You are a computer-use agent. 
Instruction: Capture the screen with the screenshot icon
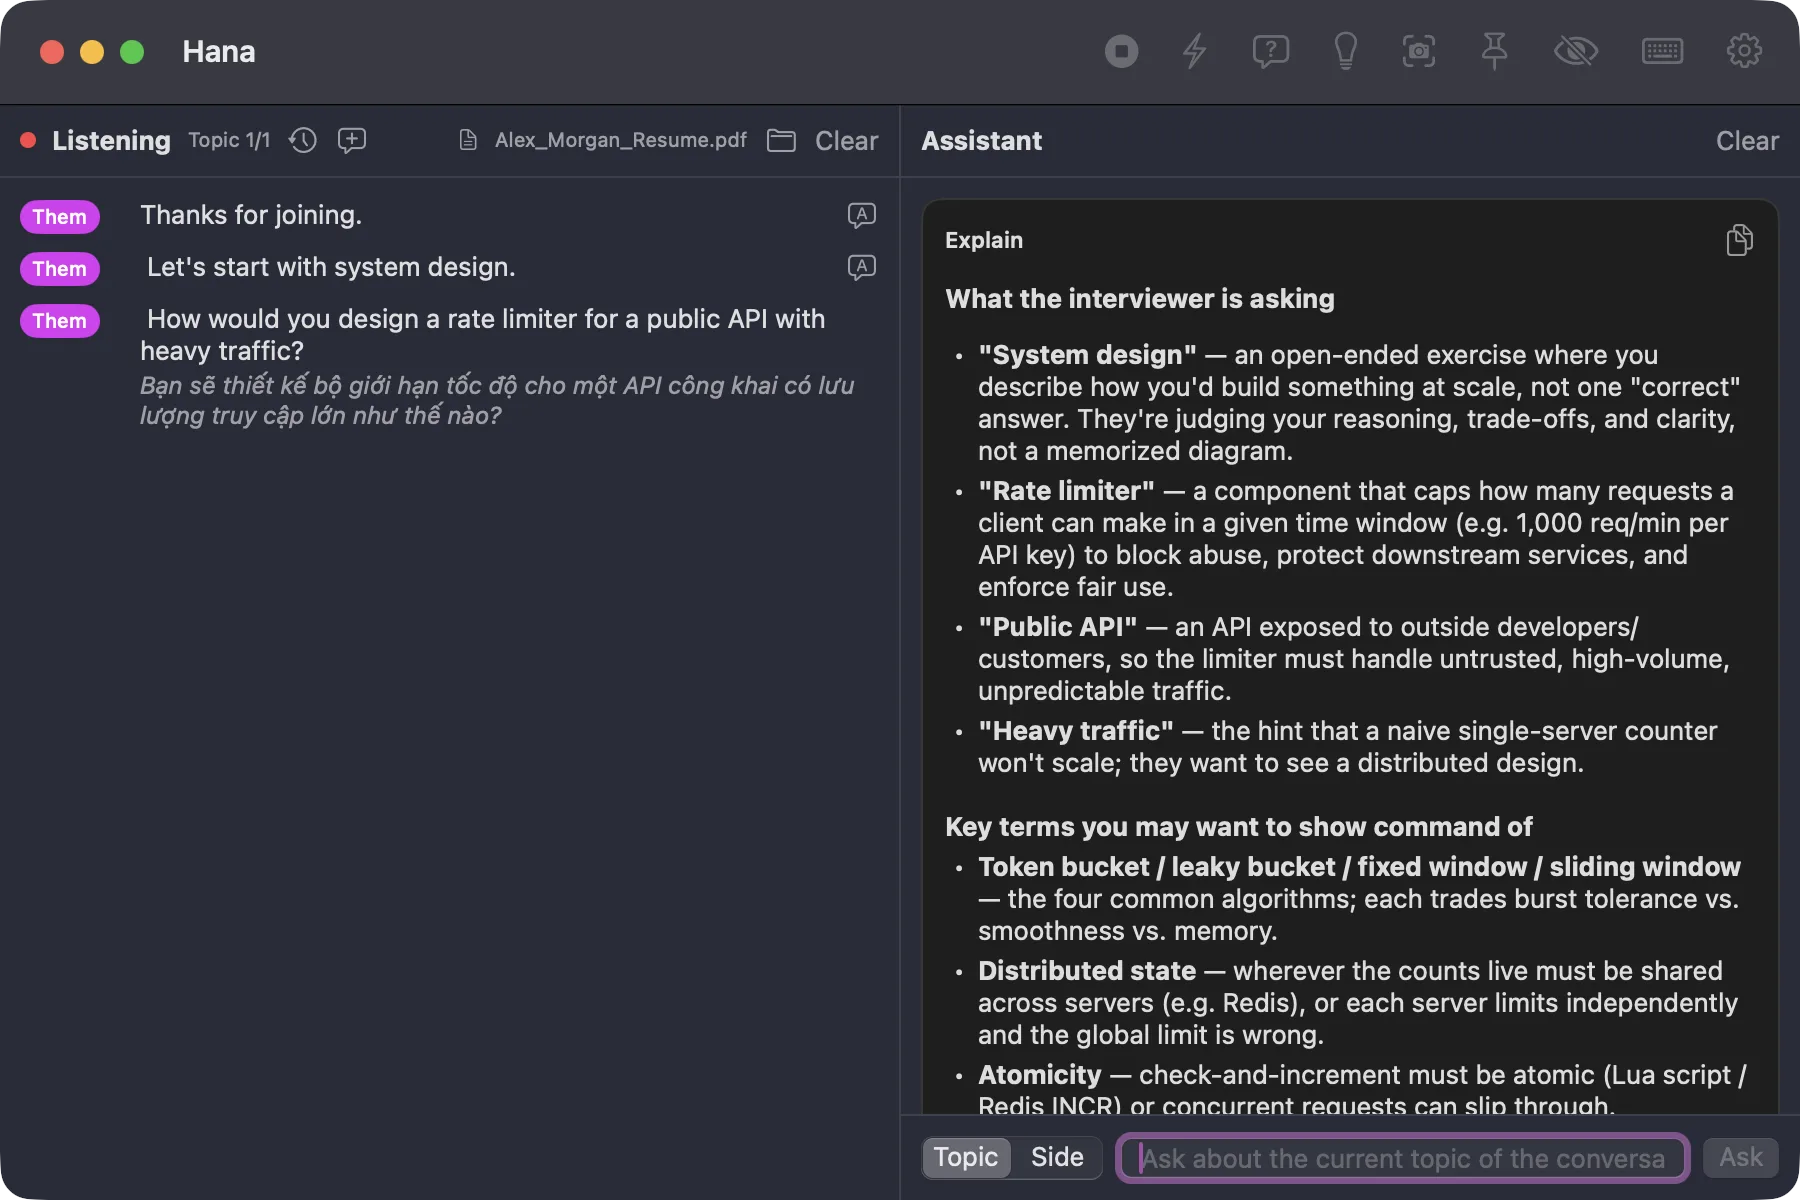[1419, 51]
